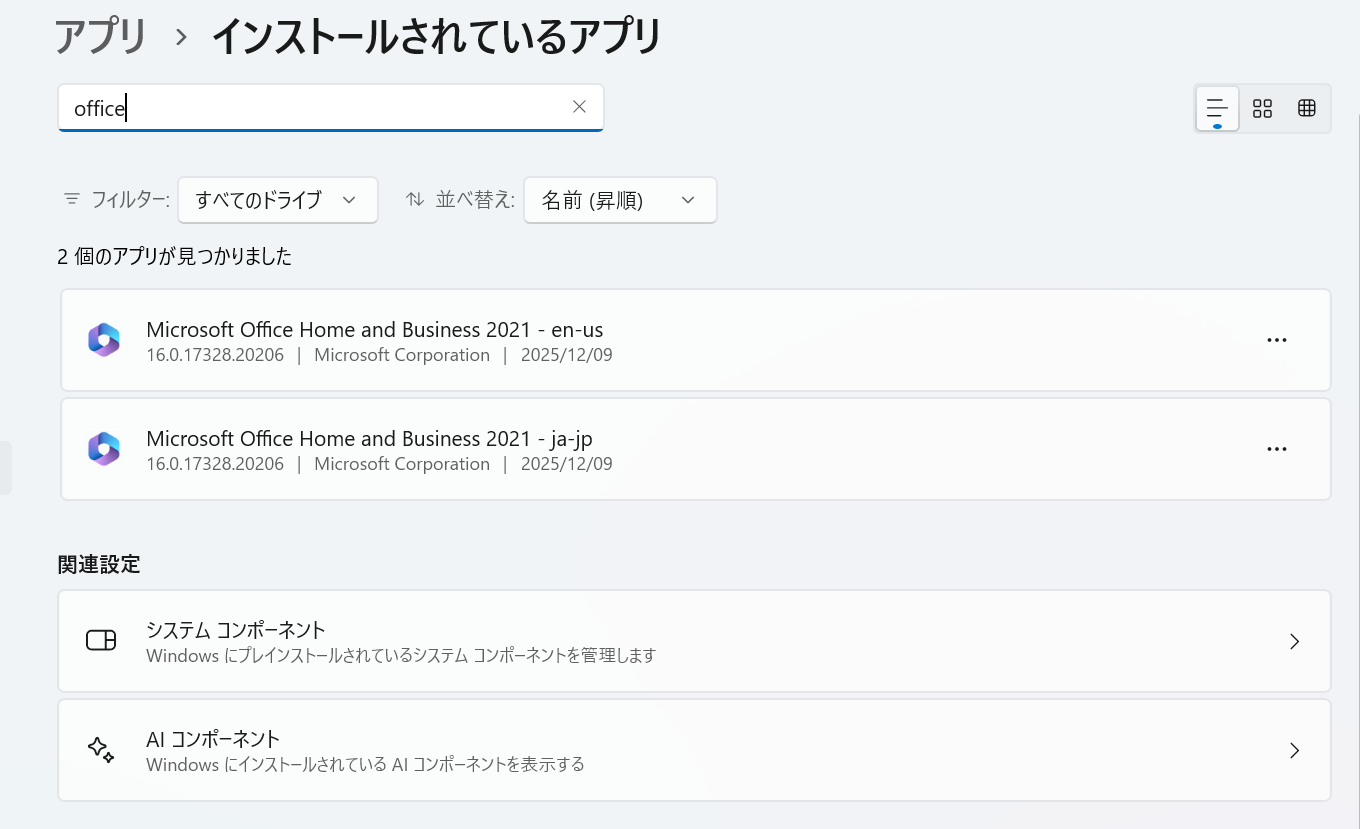Image resolution: width=1360 pixels, height=829 pixels.
Task: Click the Office en-us app icon
Action: coord(104,340)
